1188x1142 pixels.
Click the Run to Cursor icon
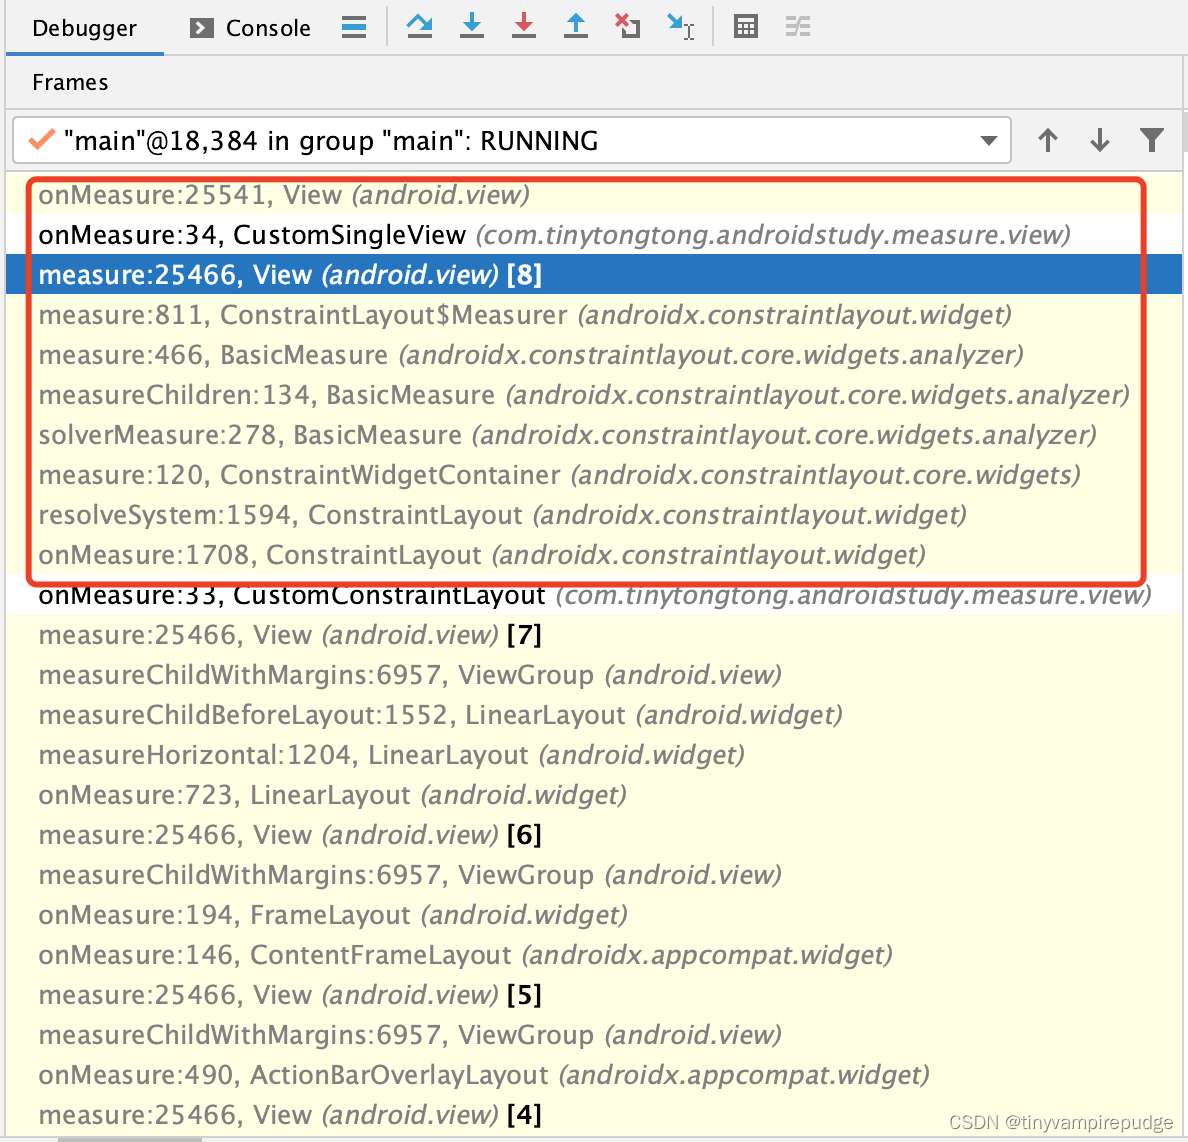[680, 27]
